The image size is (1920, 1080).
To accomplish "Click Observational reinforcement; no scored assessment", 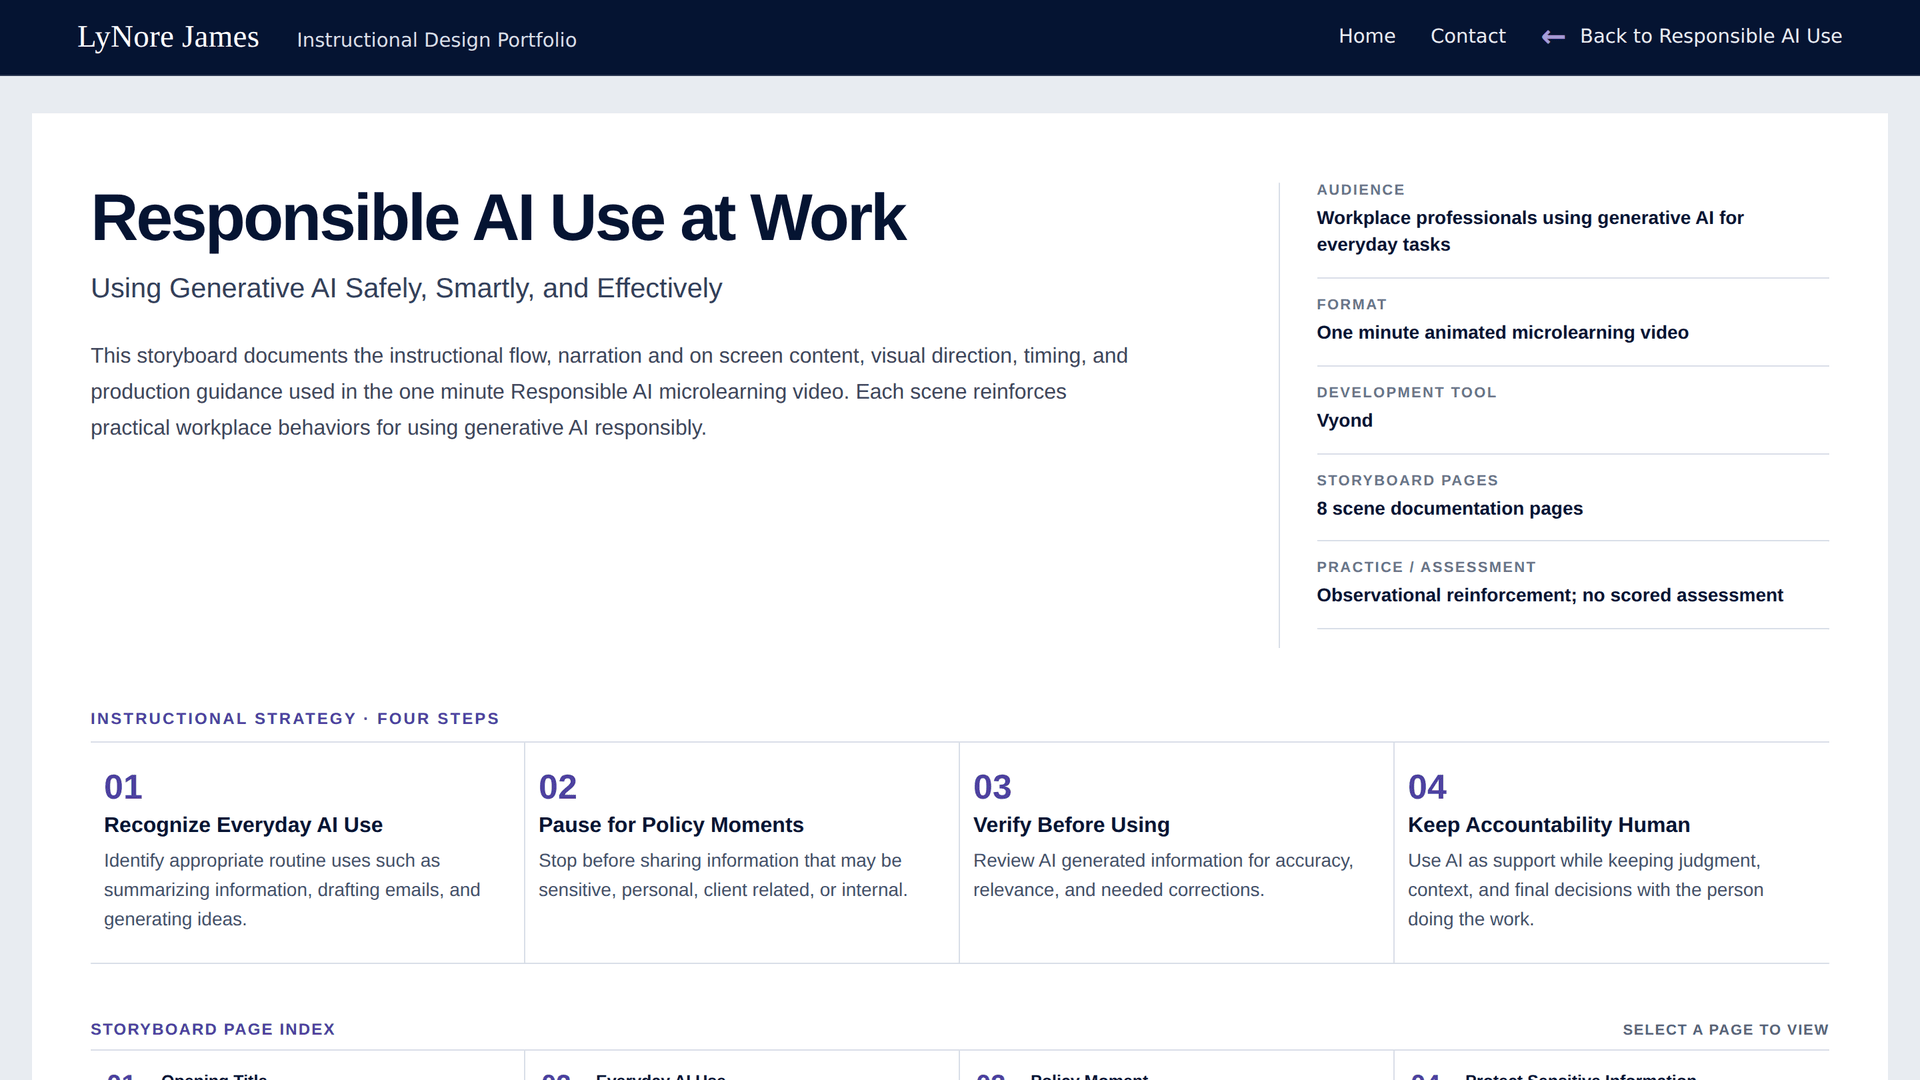I will [1549, 596].
